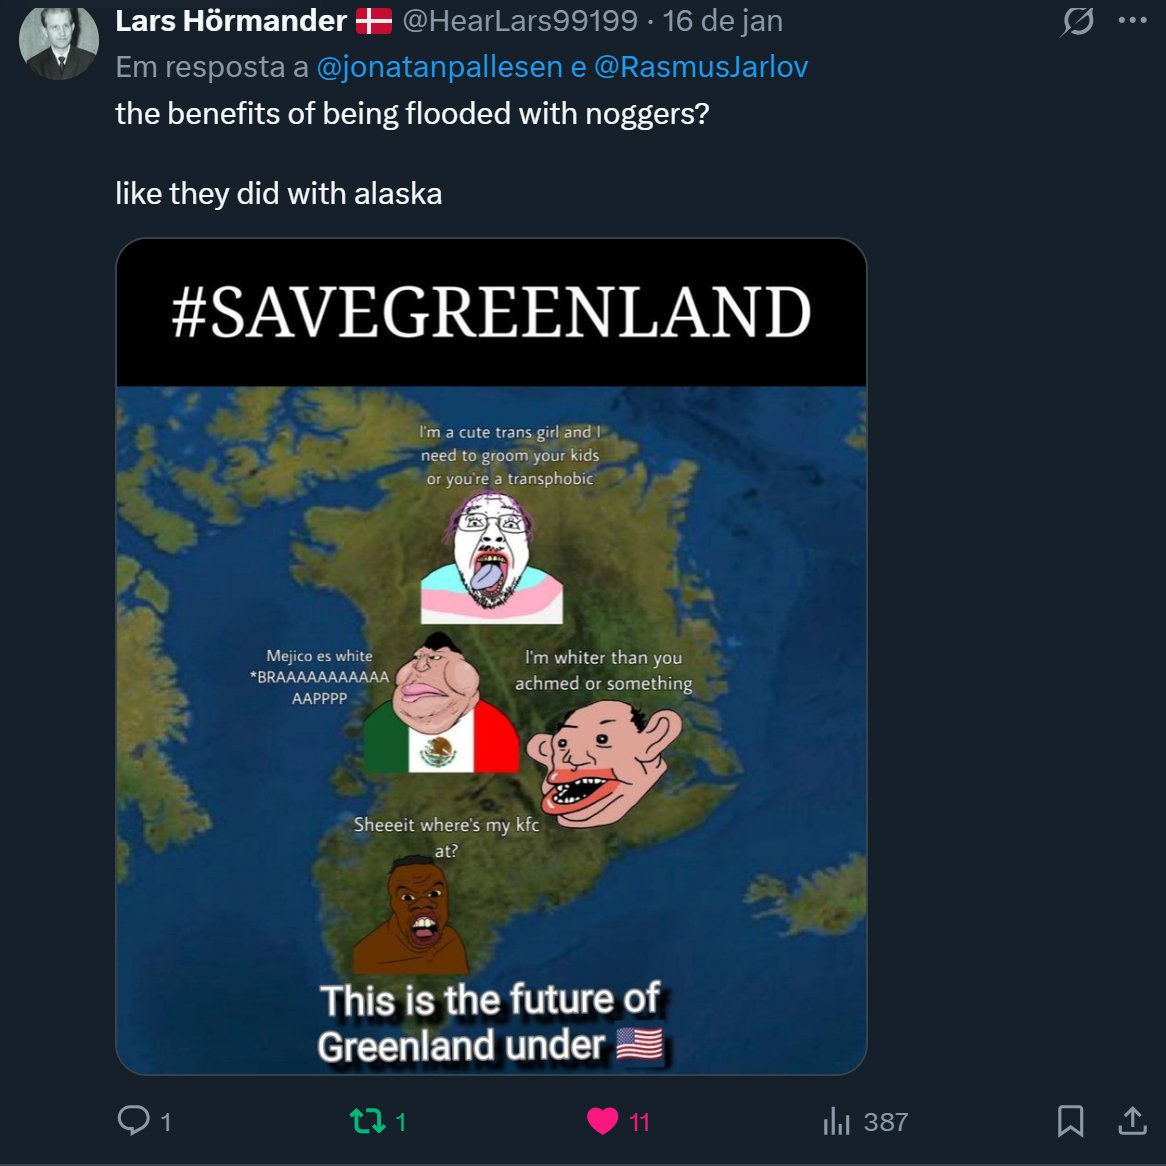
Task: Toggle the bookmark icon for this tweet
Action: pos(1070,1121)
